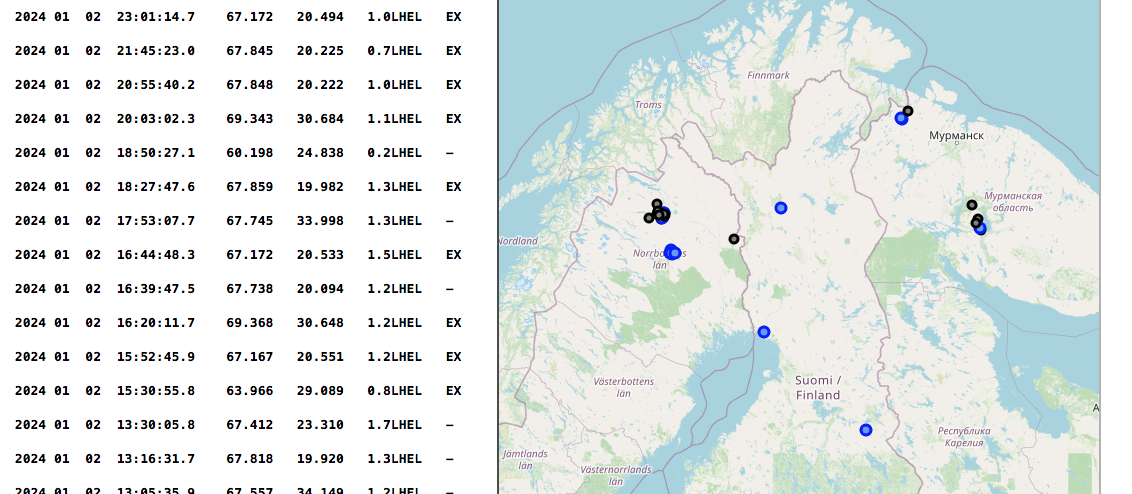Select the 16:39:47.5 event
This screenshot has width=1132, height=494.
click(x=155, y=289)
